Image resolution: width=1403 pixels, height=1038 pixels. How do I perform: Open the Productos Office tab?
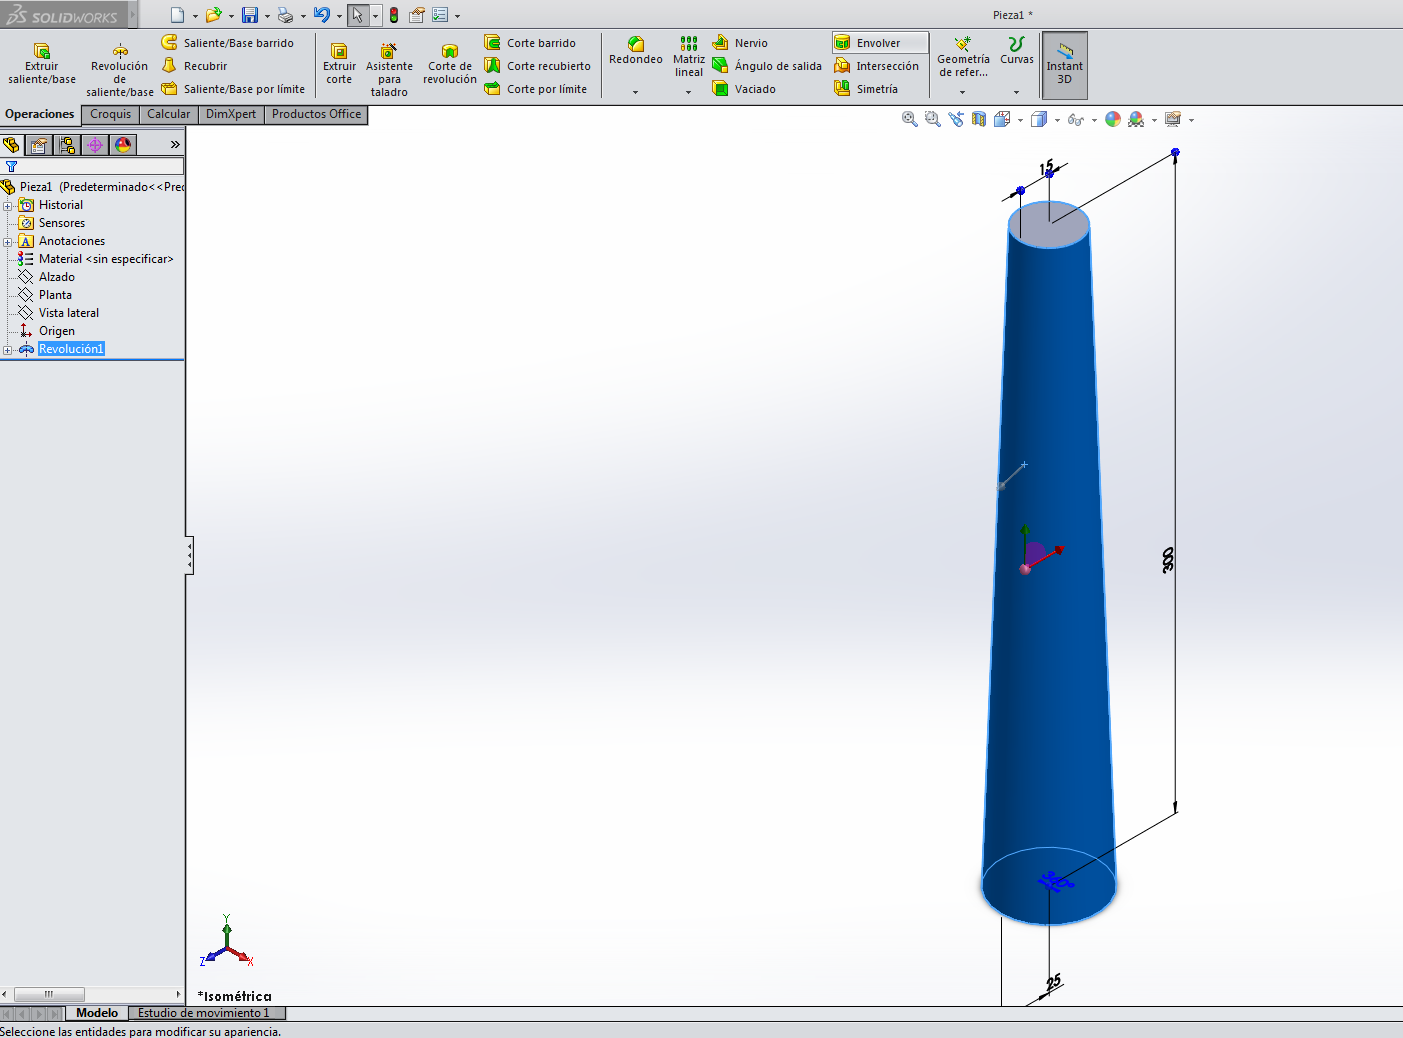pos(316,114)
